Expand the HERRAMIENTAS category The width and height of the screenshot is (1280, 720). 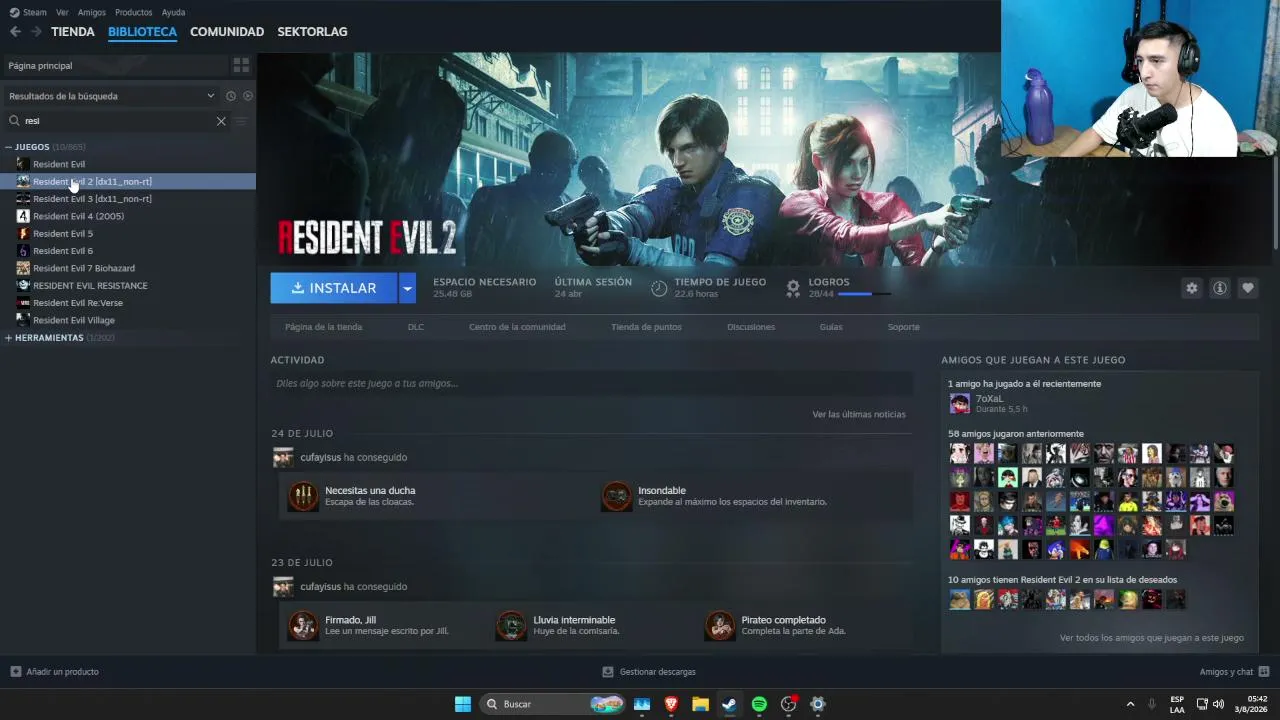[x=9, y=338]
